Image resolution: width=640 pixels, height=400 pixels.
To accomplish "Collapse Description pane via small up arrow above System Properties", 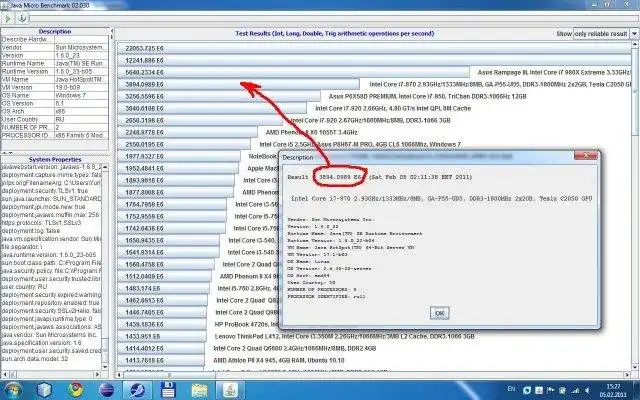I will (x=5, y=153).
